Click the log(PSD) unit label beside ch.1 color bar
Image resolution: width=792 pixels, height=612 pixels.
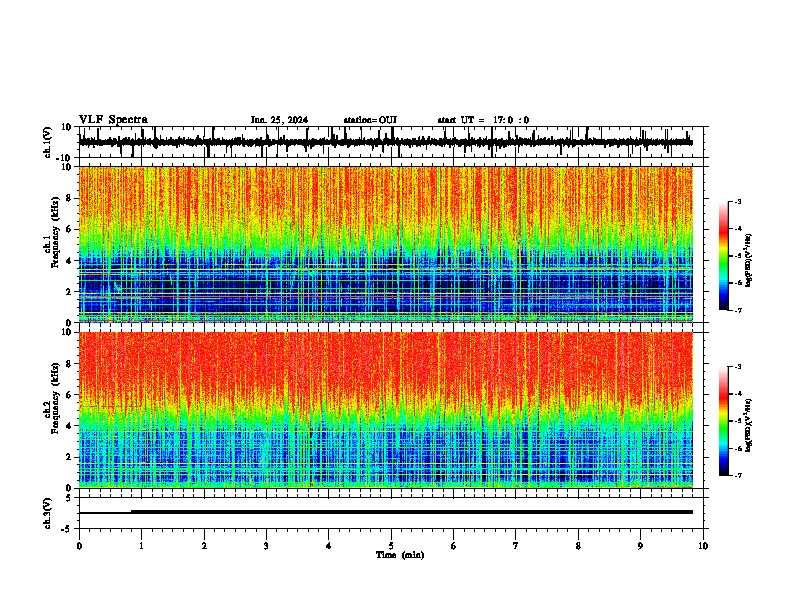pos(749,260)
